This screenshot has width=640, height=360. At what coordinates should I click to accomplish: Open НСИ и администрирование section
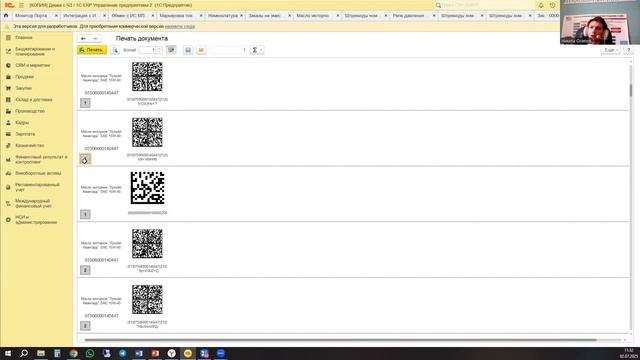(x=36, y=220)
